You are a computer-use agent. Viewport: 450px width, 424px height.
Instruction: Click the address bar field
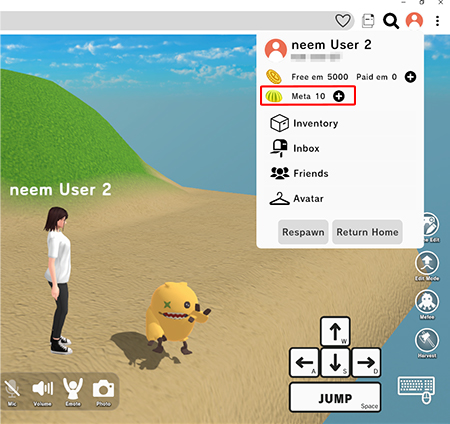tap(167, 21)
